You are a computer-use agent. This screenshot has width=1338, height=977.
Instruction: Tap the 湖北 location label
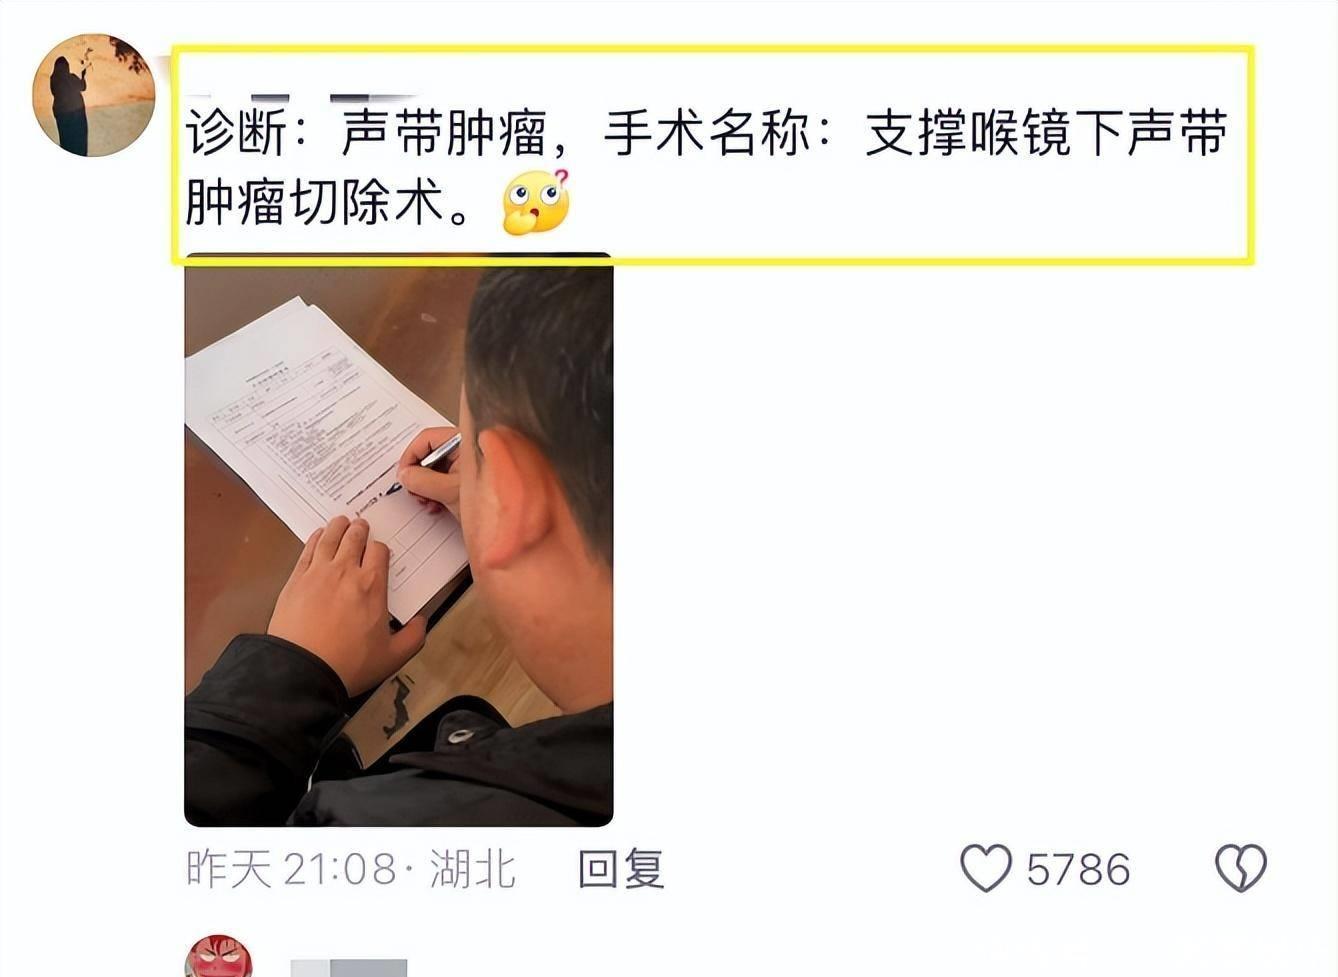[x=473, y=869]
